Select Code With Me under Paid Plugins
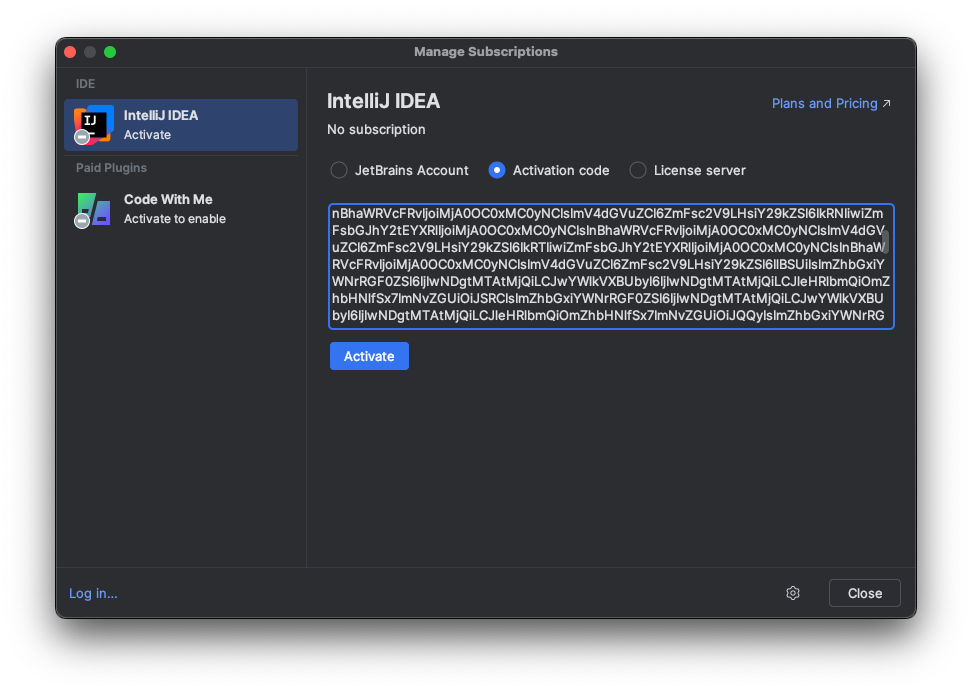 tap(180, 210)
